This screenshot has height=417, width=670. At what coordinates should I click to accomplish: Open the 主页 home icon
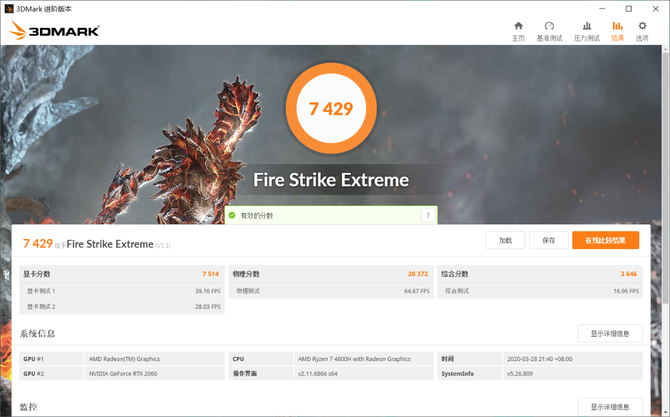(518, 26)
